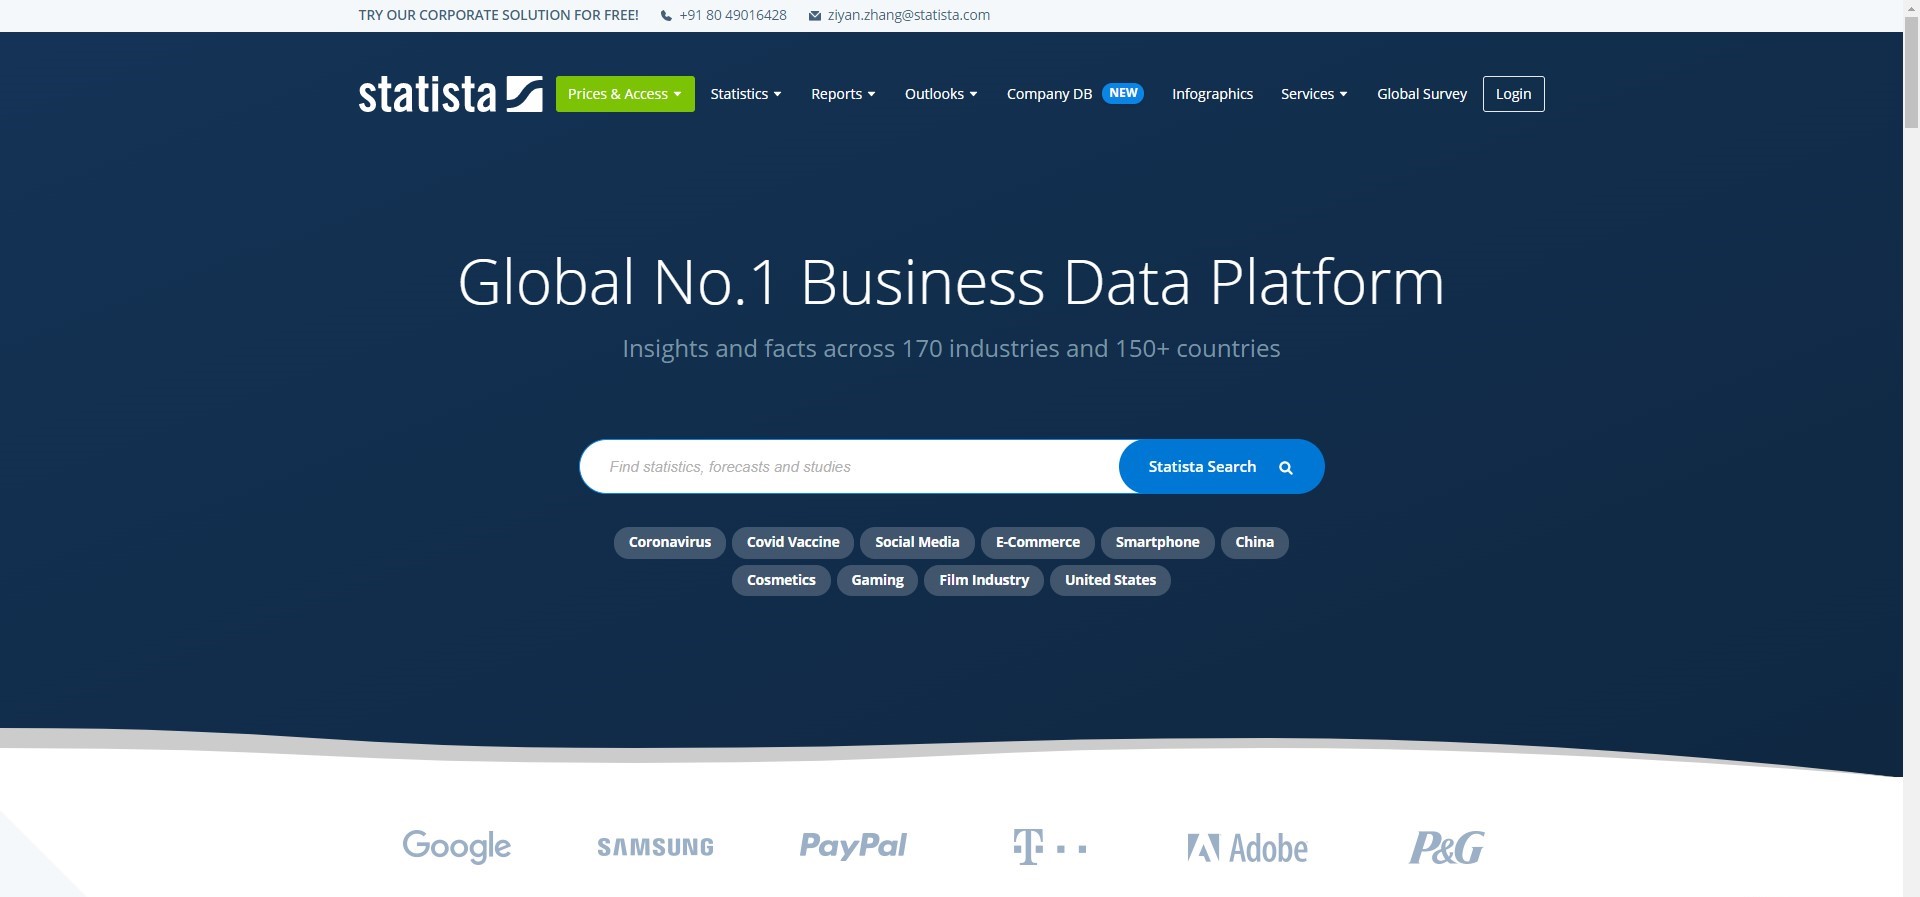Choose the Film Industry topic tag
The image size is (1920, 897).
[x=984, y=580]
